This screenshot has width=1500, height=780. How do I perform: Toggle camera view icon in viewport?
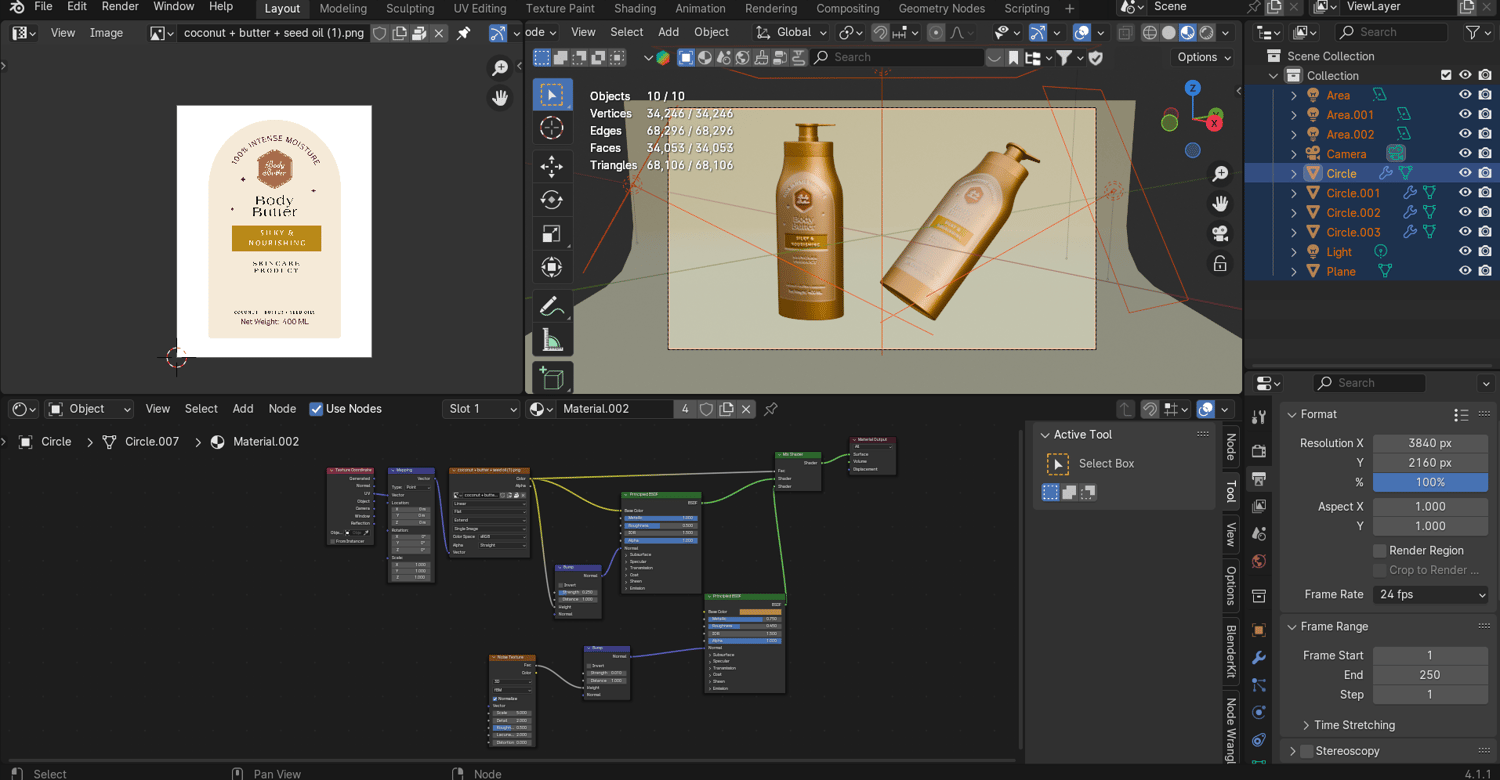pyautogui.click(x=1220, y=234)
